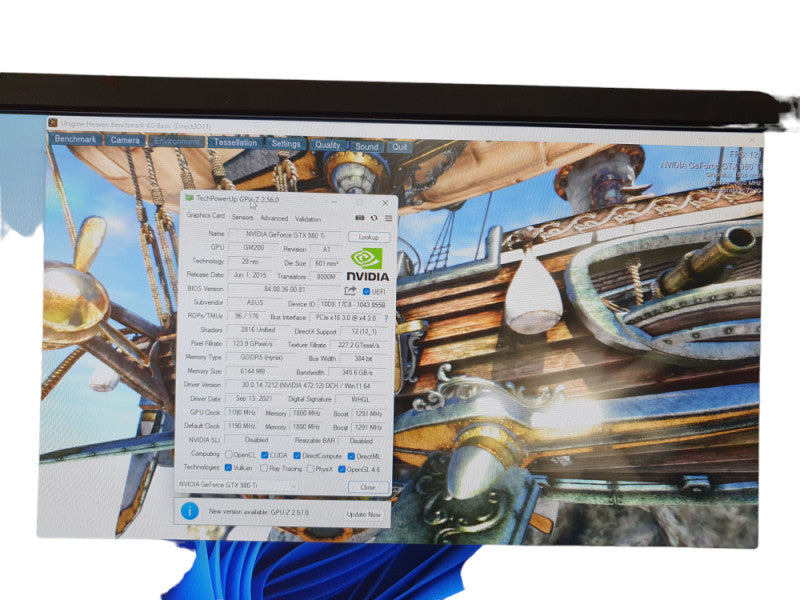Open the Settings menu in Heaven
Image resolution: width=800 pixels, height=600 pixels.
[286, 144]
